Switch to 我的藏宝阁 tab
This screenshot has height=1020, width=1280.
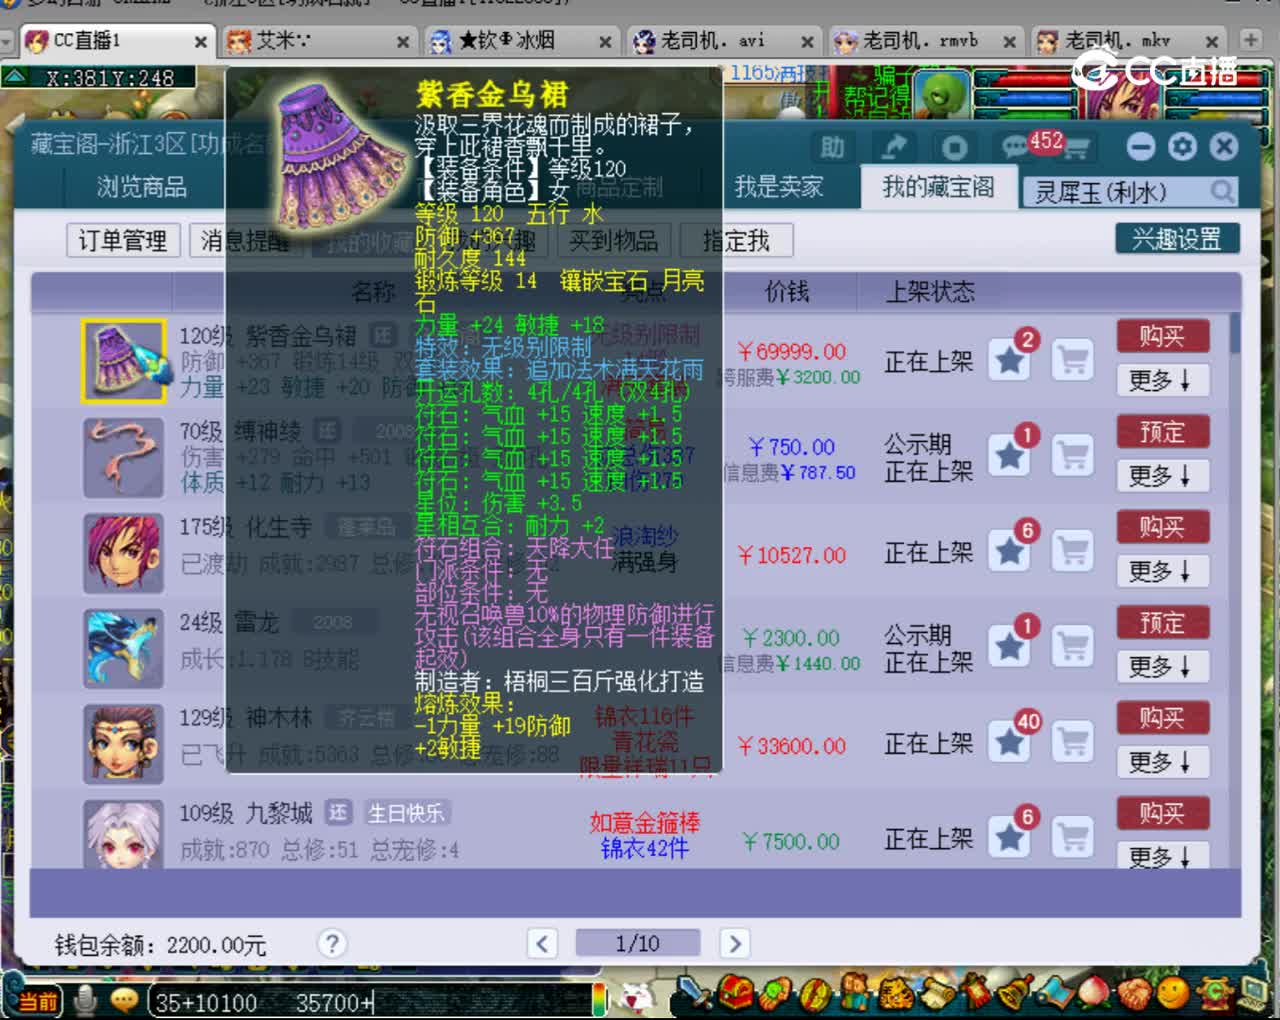[938, 187]
